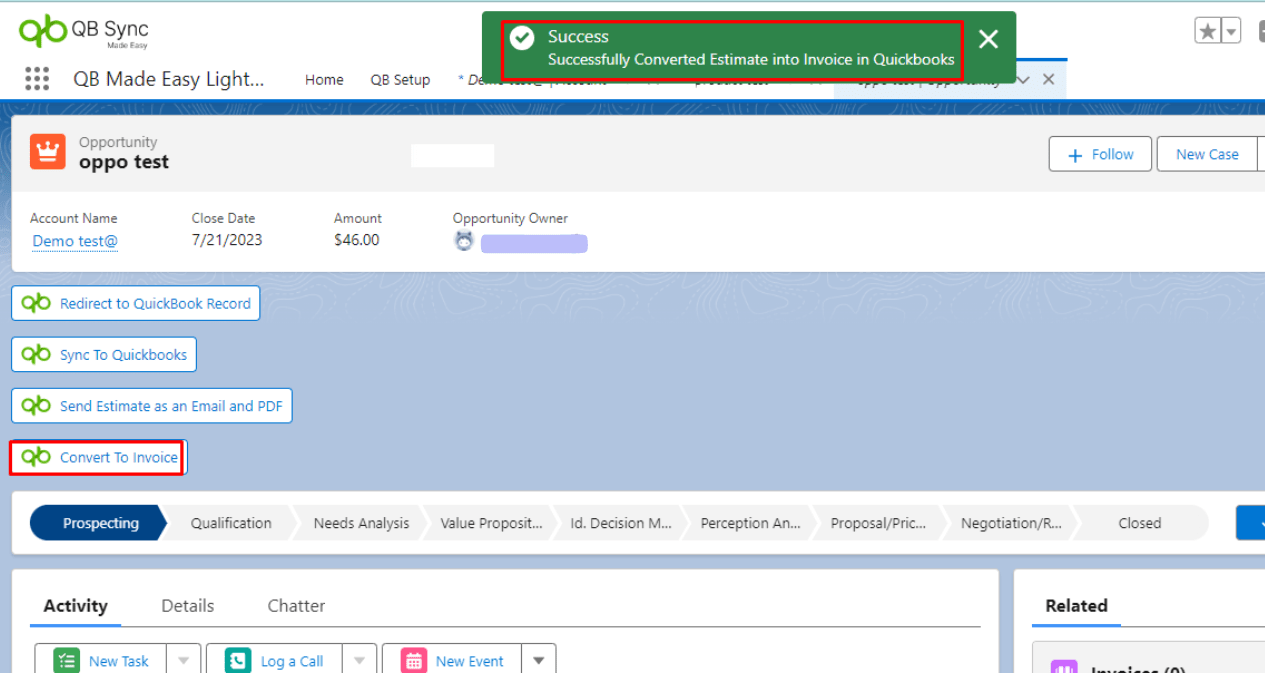The height and width of the screenshot is (673, 1265).
Task: Expand the New Event dropdown arrow
Action: click(539, 661)
